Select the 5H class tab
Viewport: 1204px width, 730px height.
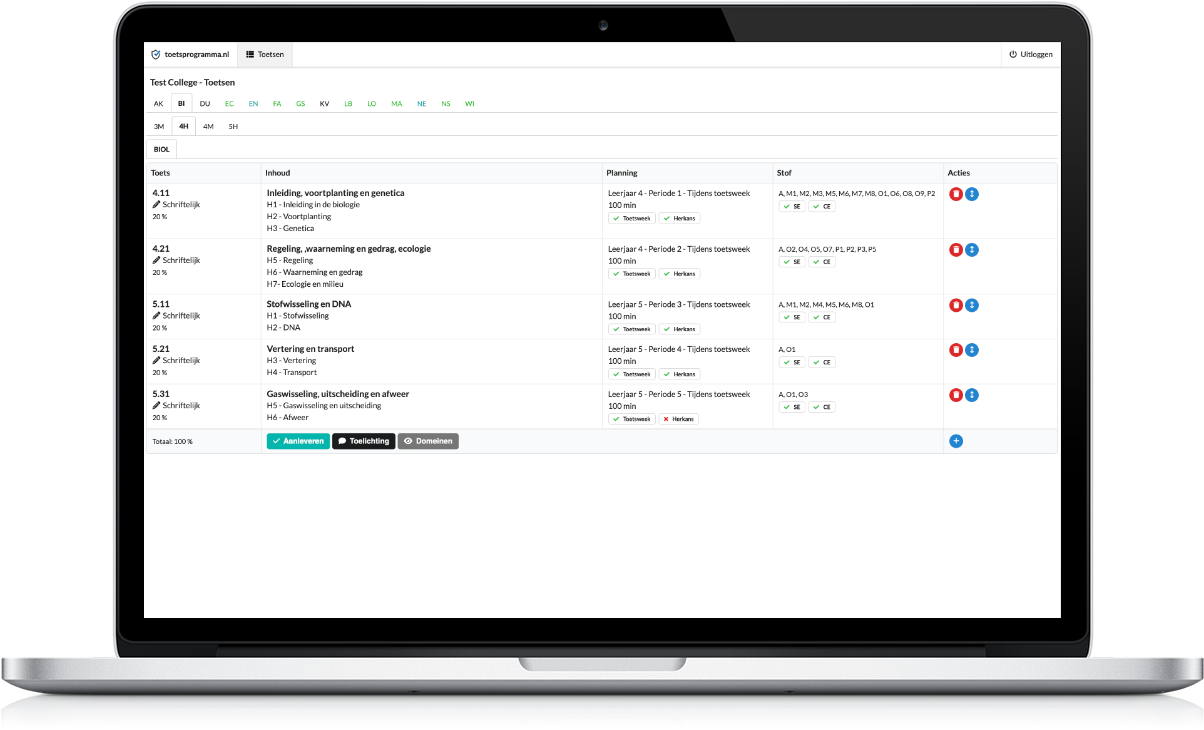(x=233, y=127)
